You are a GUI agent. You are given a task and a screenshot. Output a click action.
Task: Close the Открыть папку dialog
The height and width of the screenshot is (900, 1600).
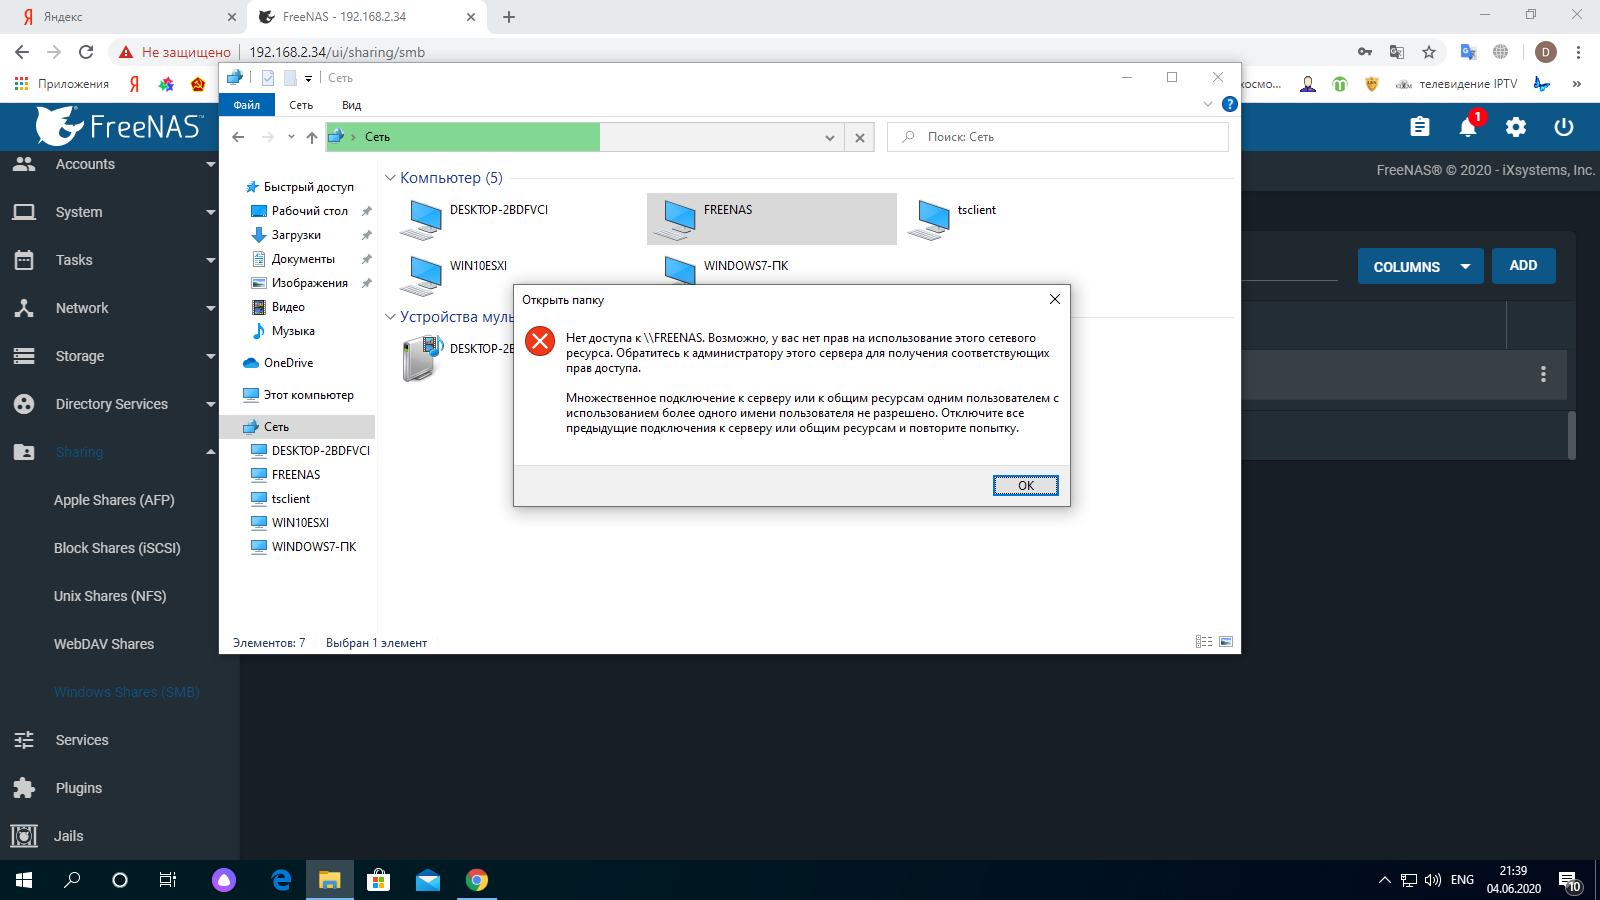(x=1054, y=299)
